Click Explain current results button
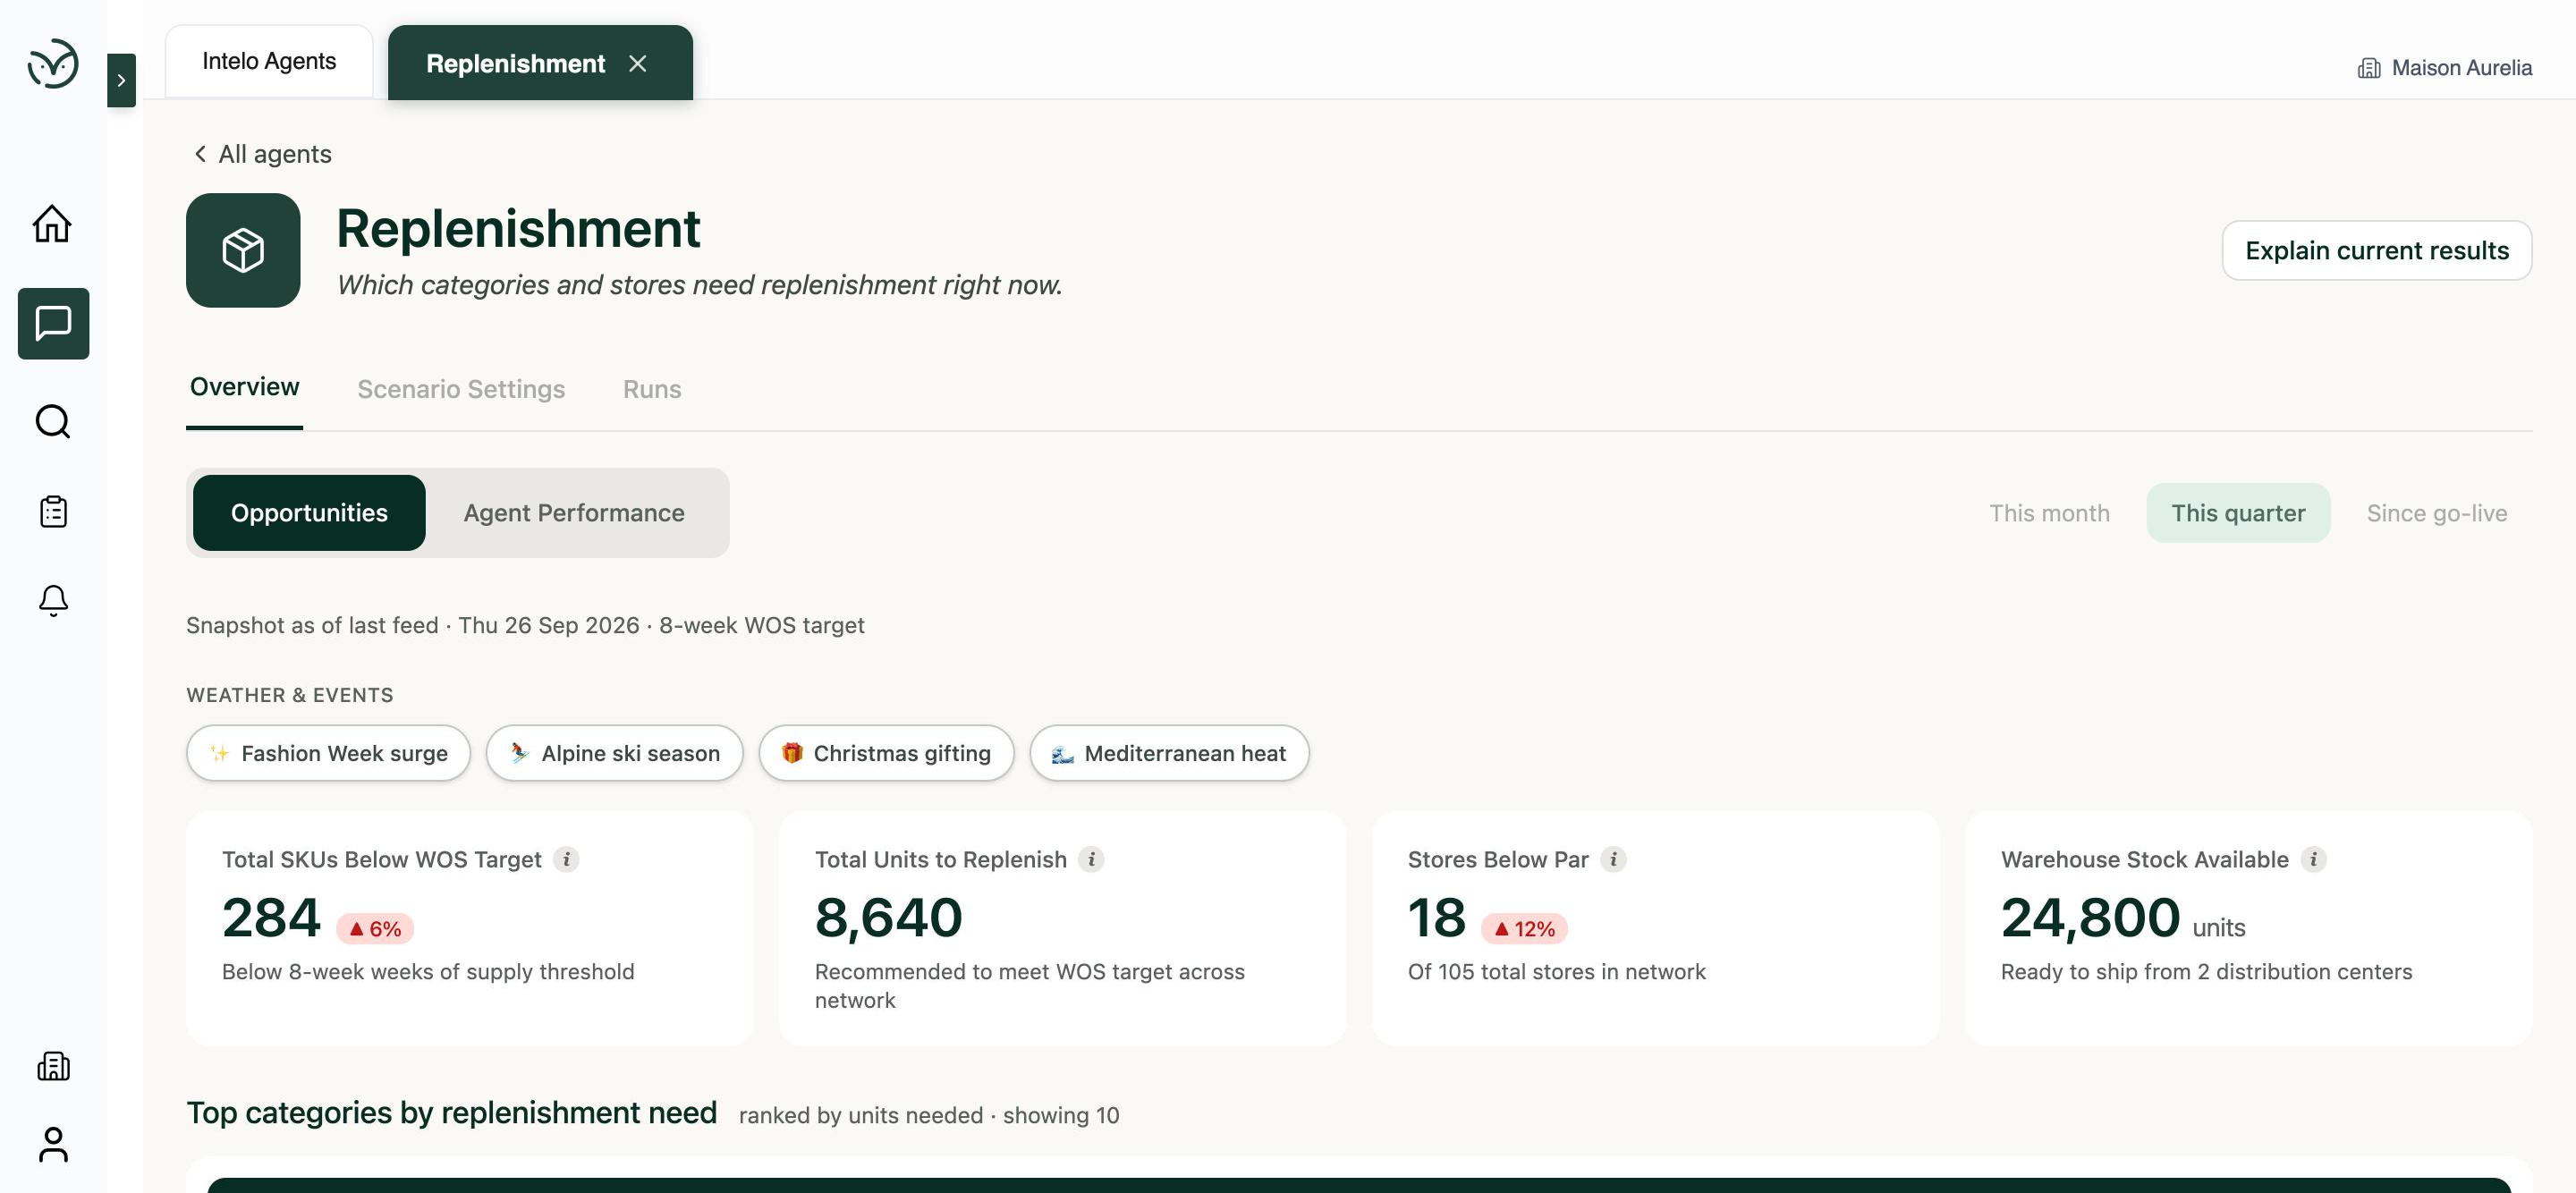Viewport: 2576px width, 1193px height. [2376, 250]
